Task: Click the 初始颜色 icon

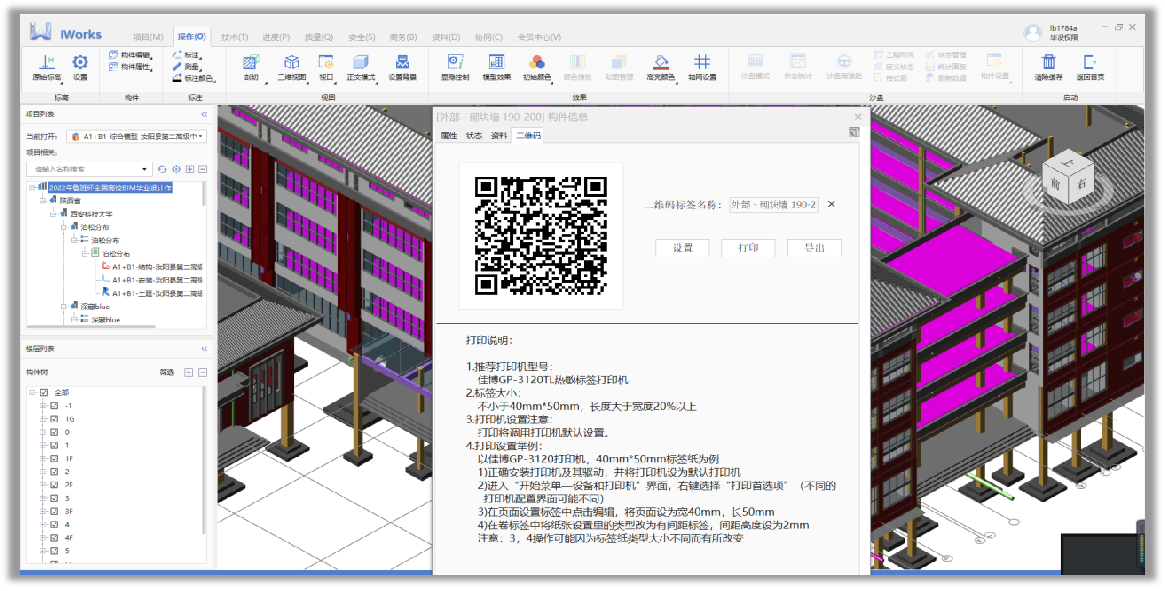Action: (536, 62)
